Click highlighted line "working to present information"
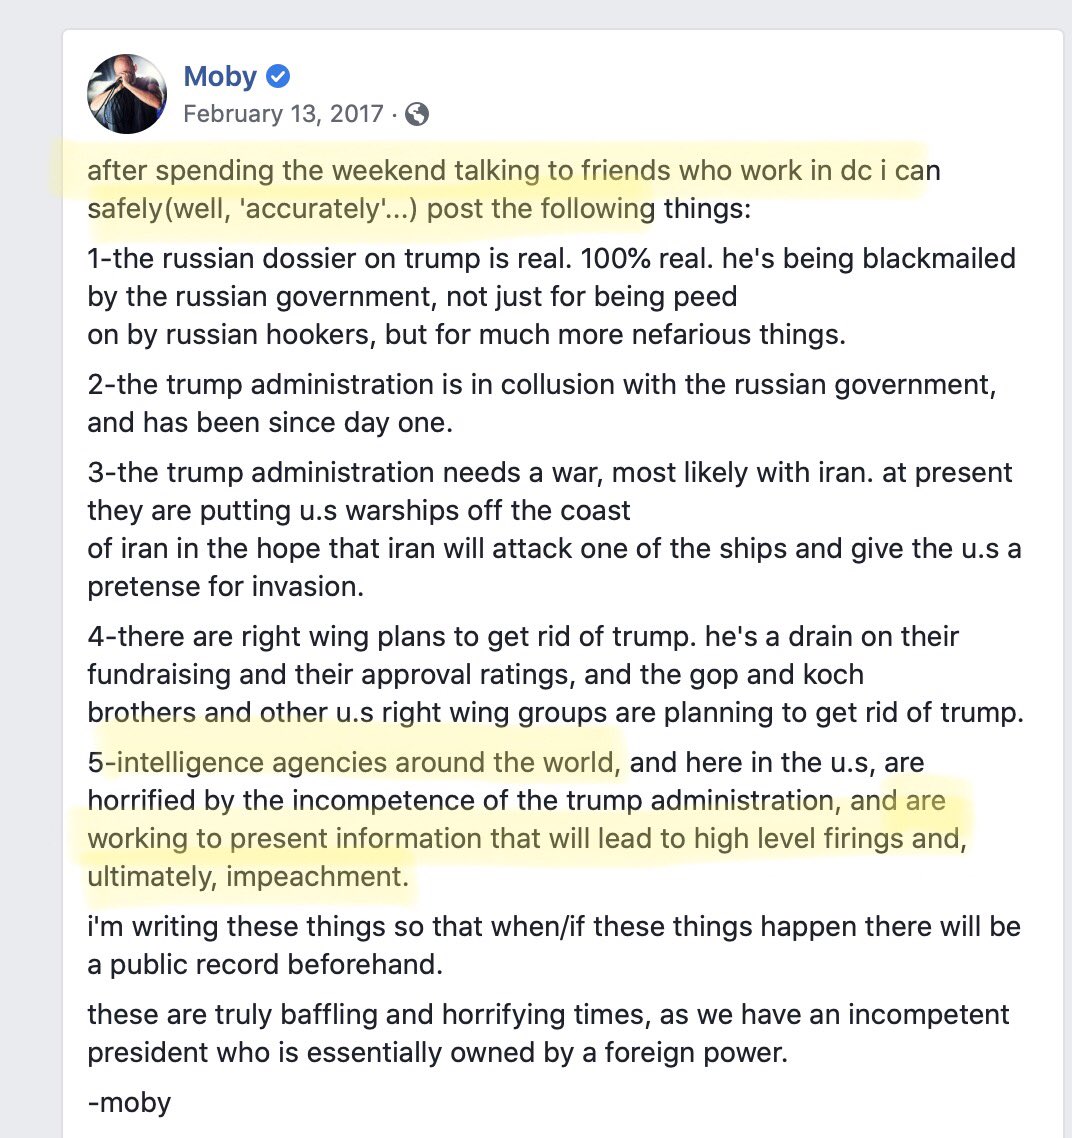 [x=526, y=838]
